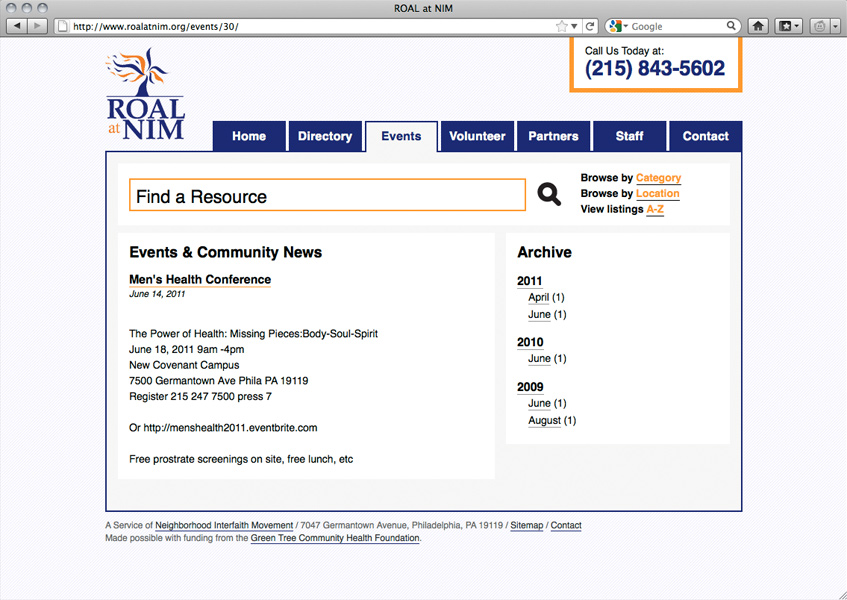Click the phone number (215) 843-5602
The height and width of the screenshot is (600, 847).
click(655, 69)
